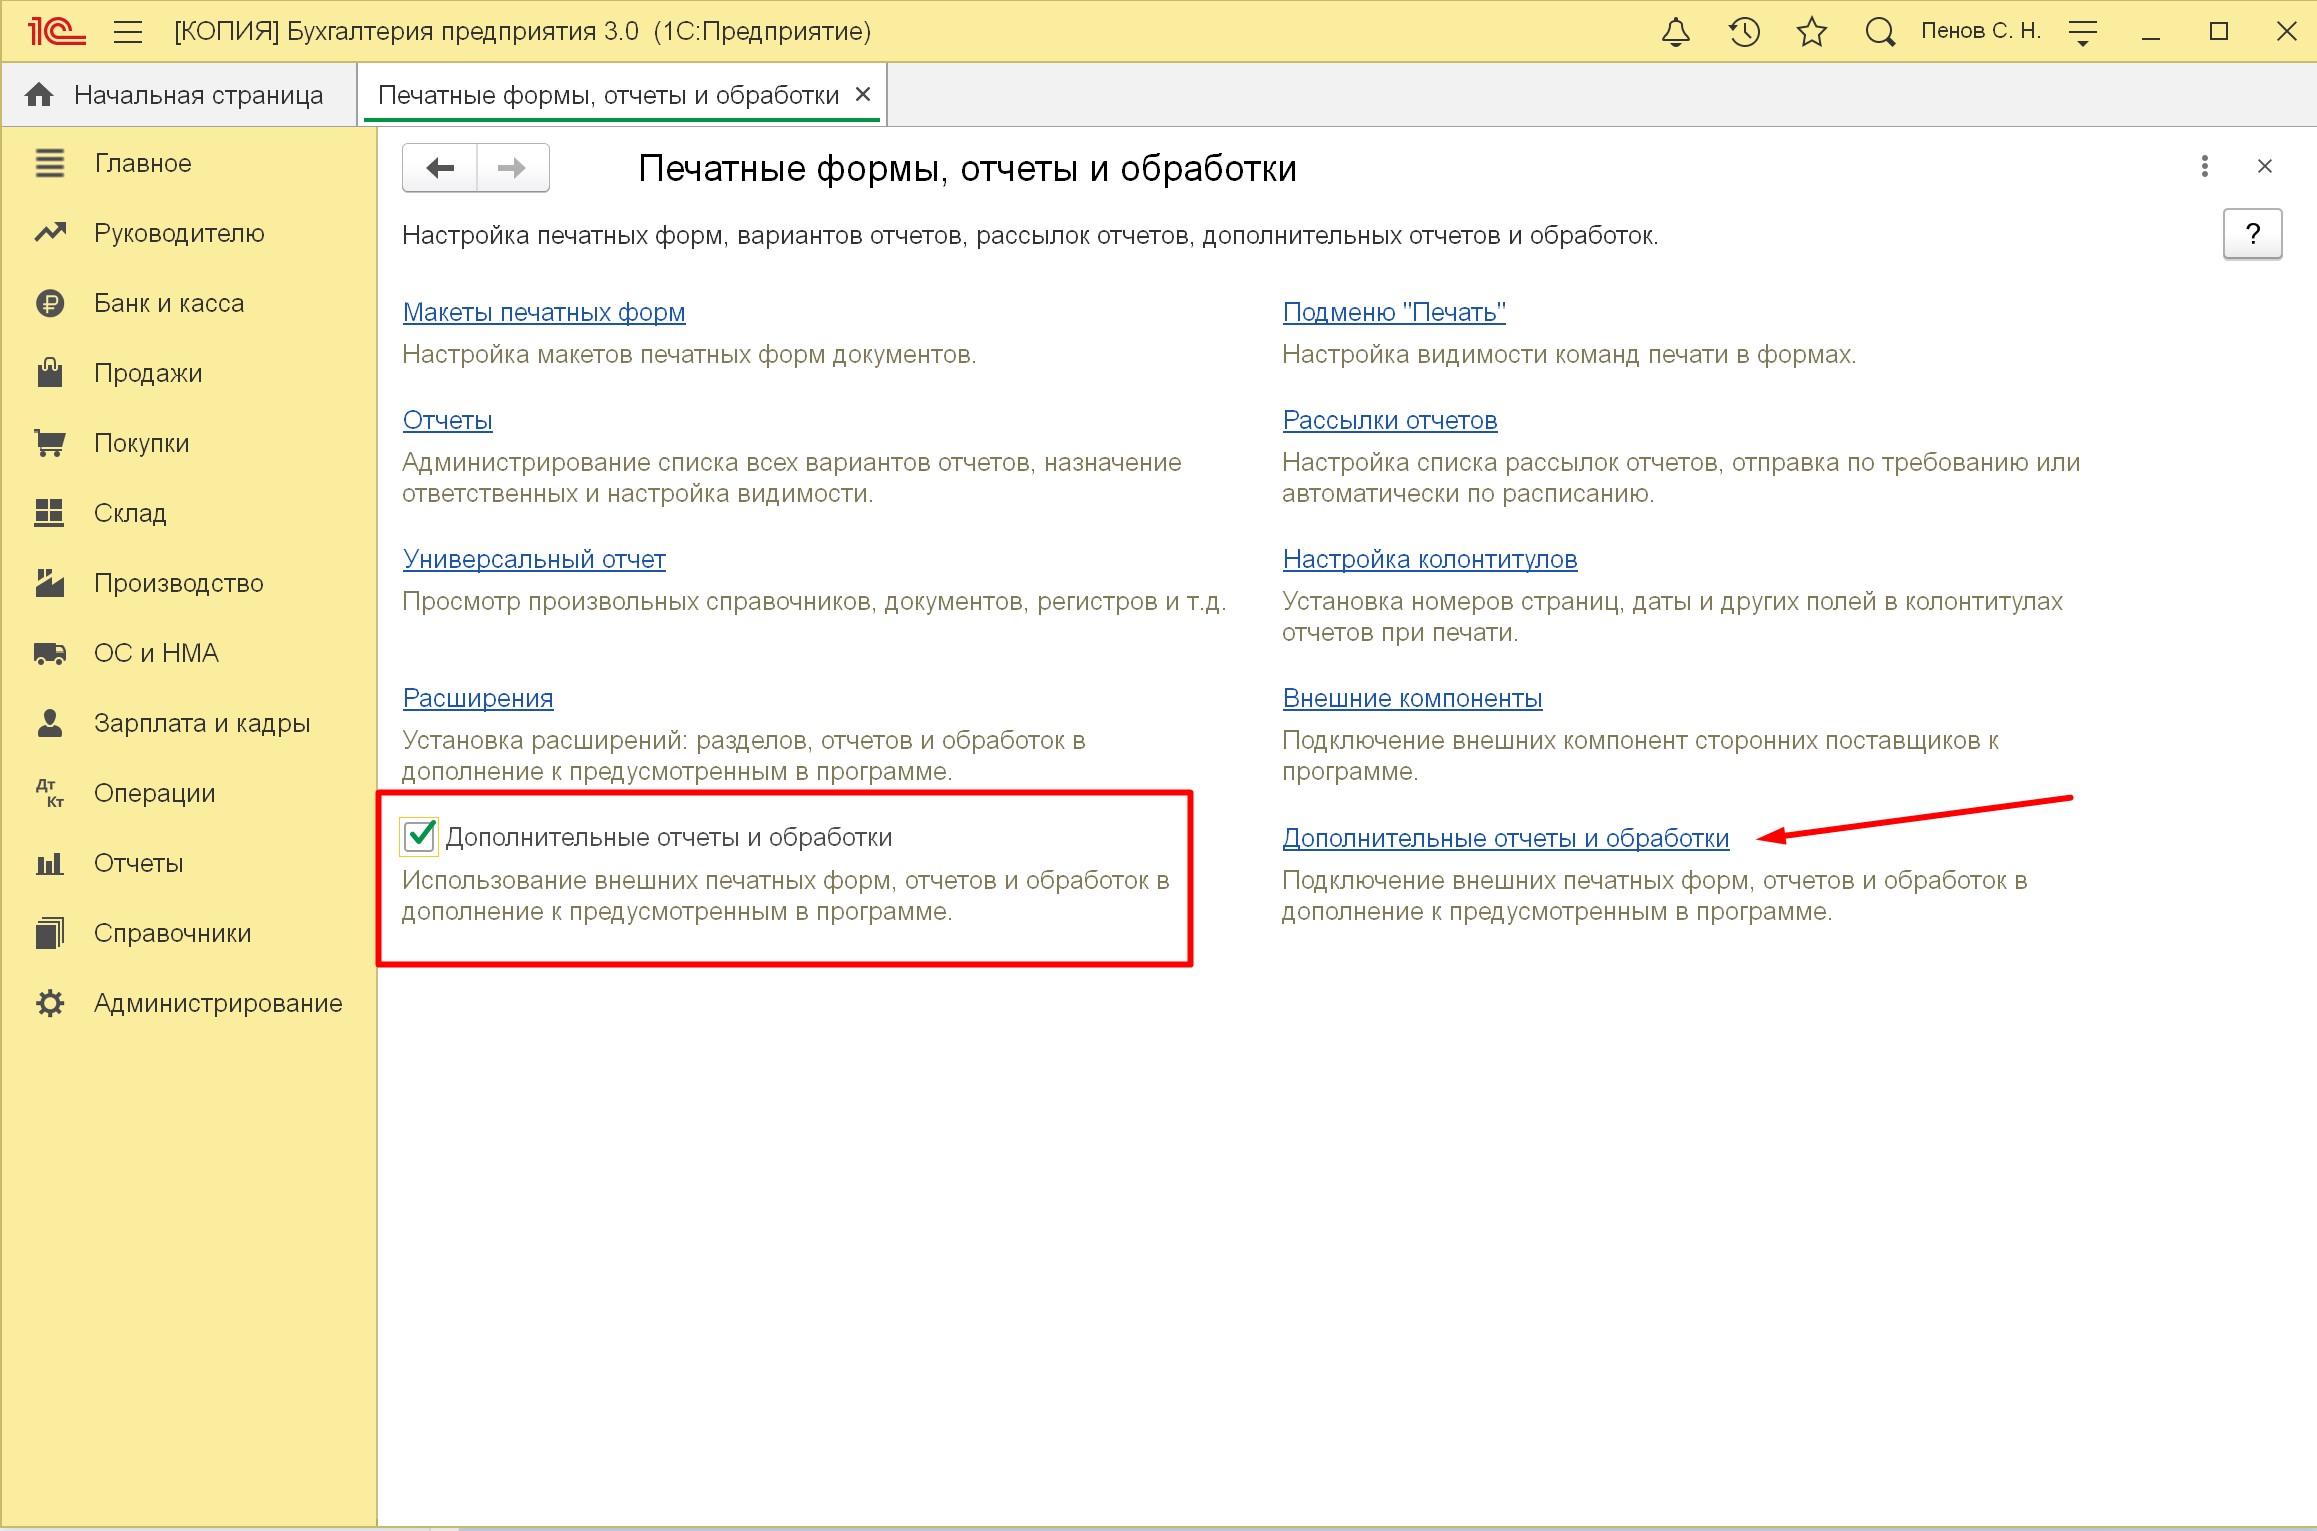Open notifications bell
This screenshot has height=1531, width=2317.
click(x=1676, y=32)
